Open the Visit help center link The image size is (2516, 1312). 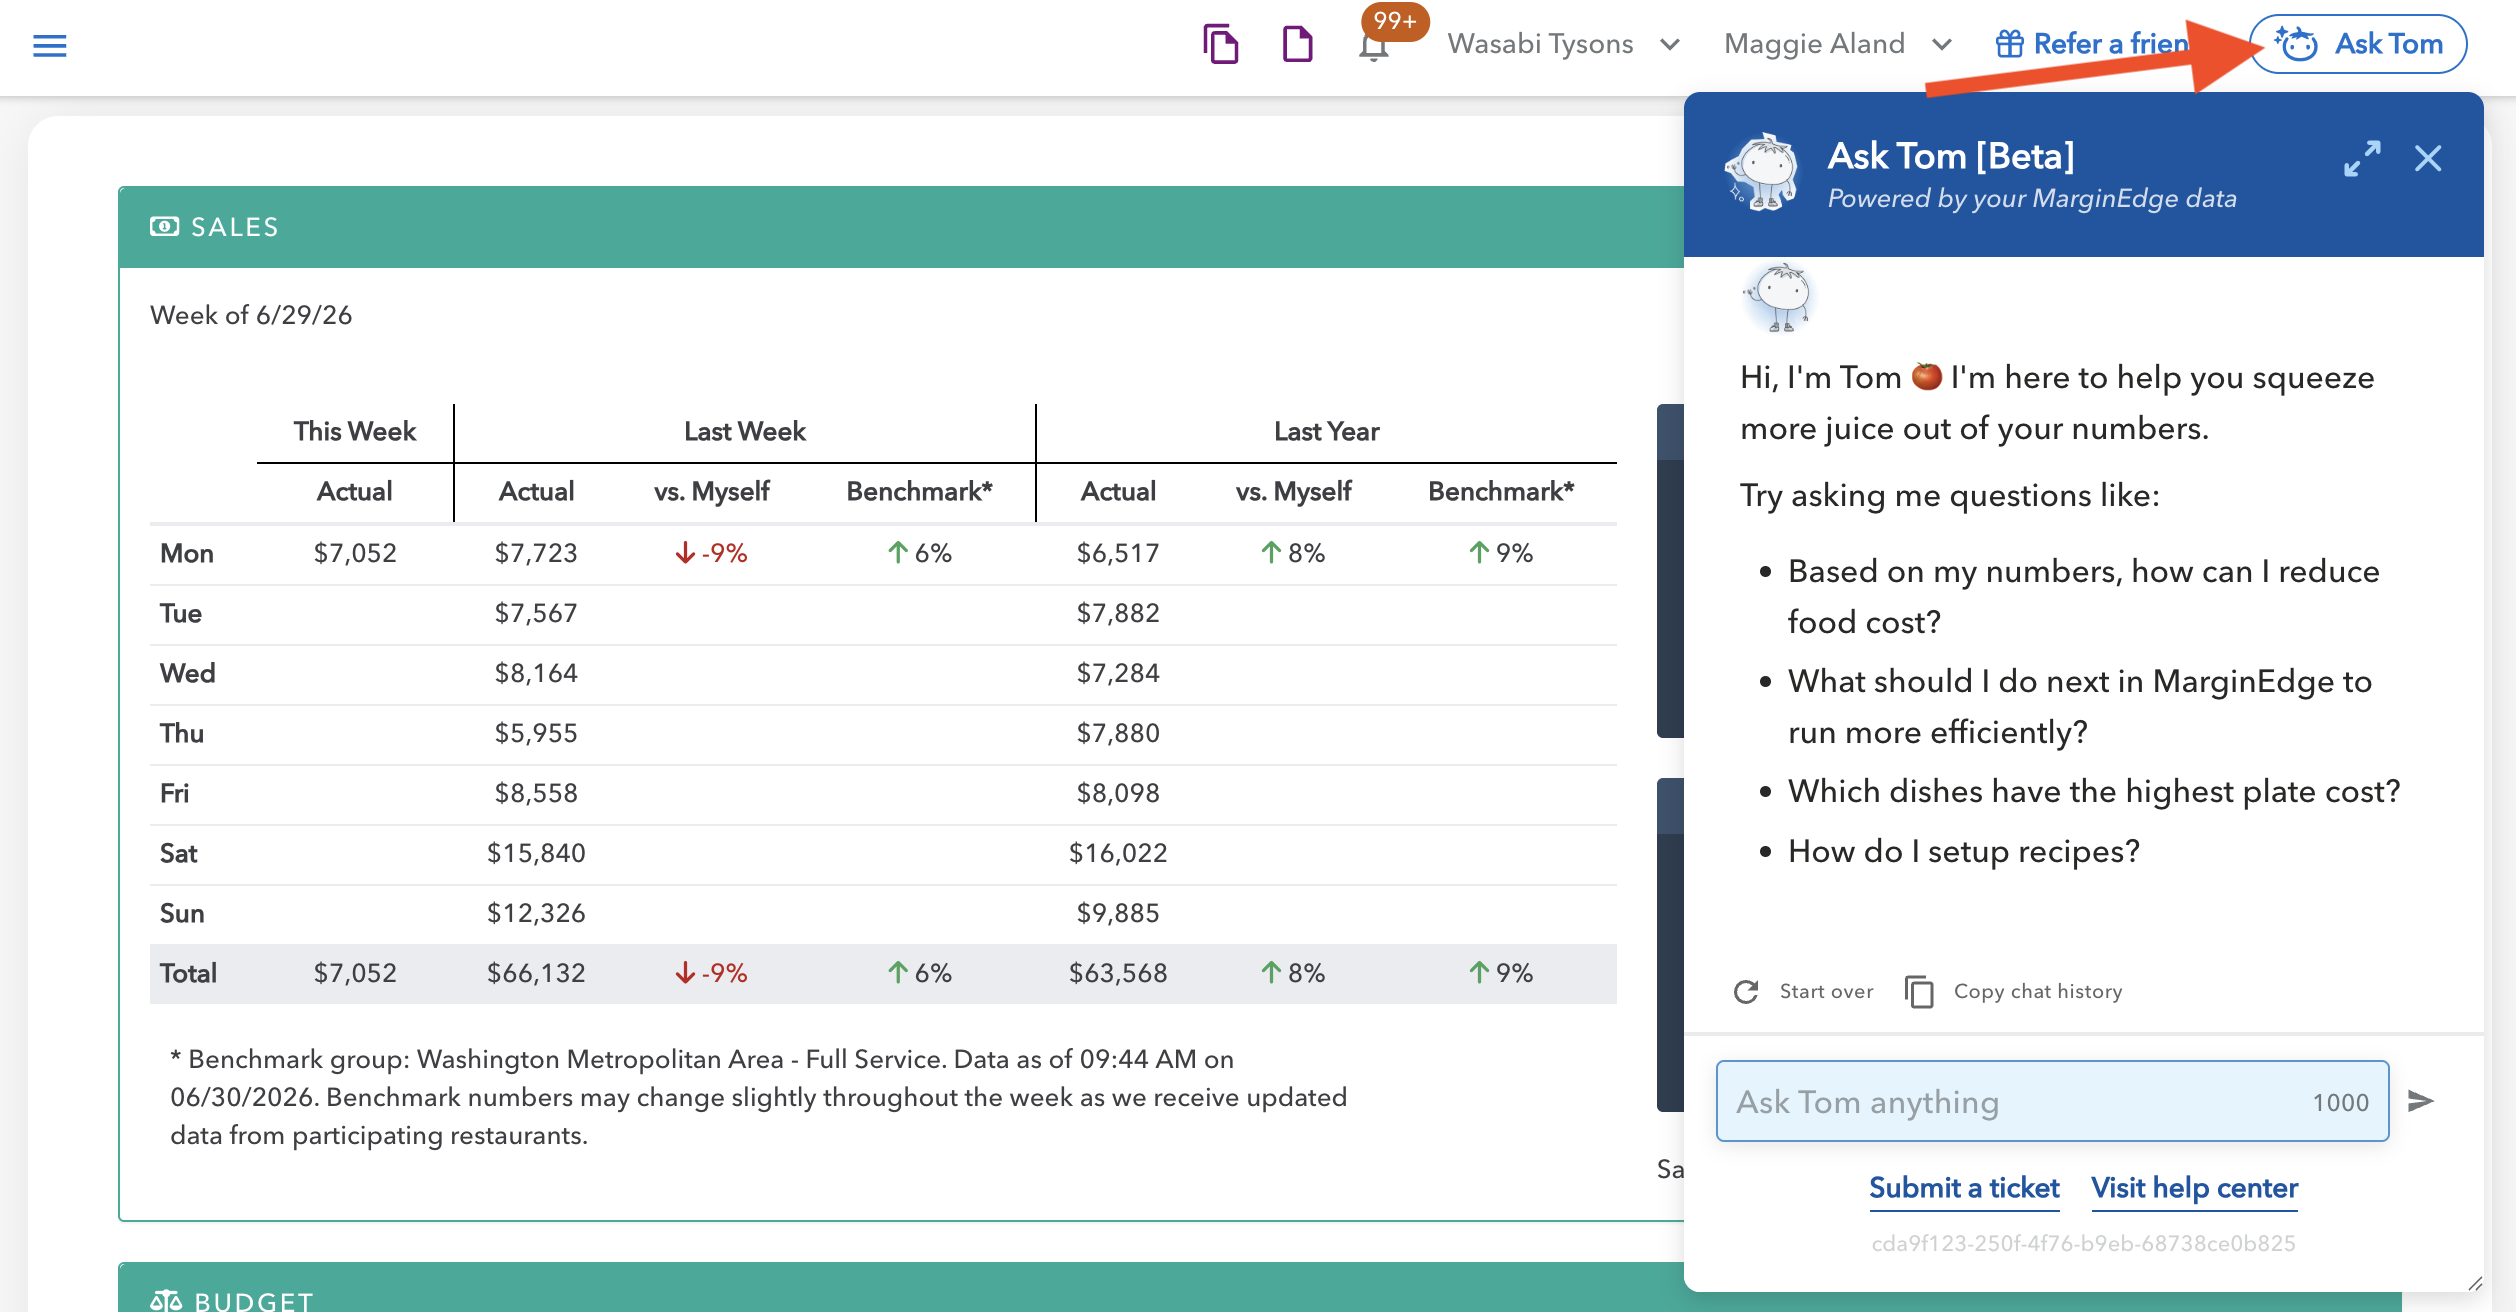2194,1188
